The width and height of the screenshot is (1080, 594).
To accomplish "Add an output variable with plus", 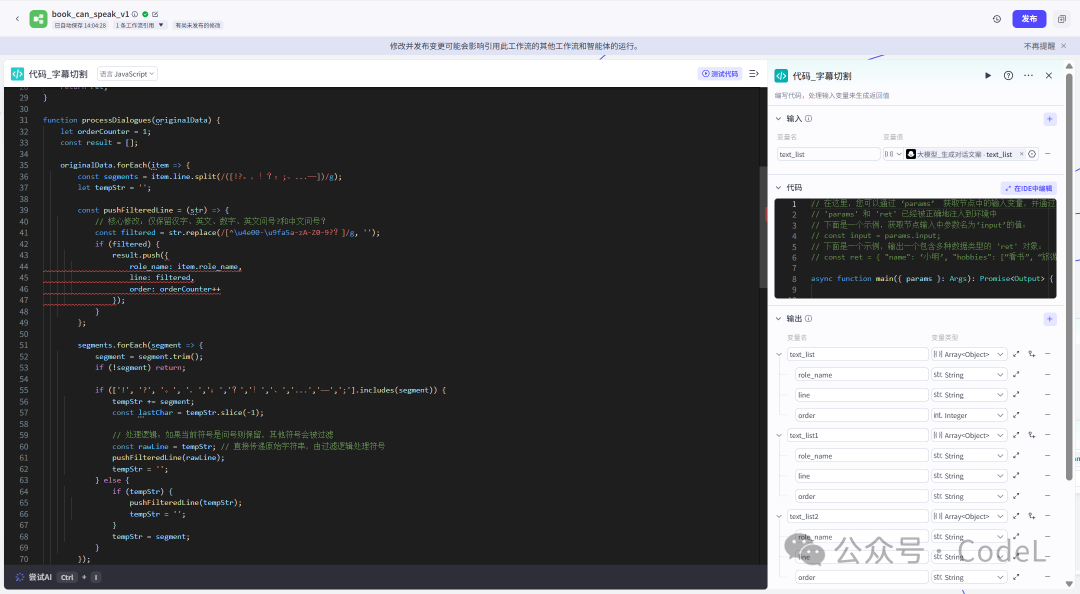I will click(1050, 319).
